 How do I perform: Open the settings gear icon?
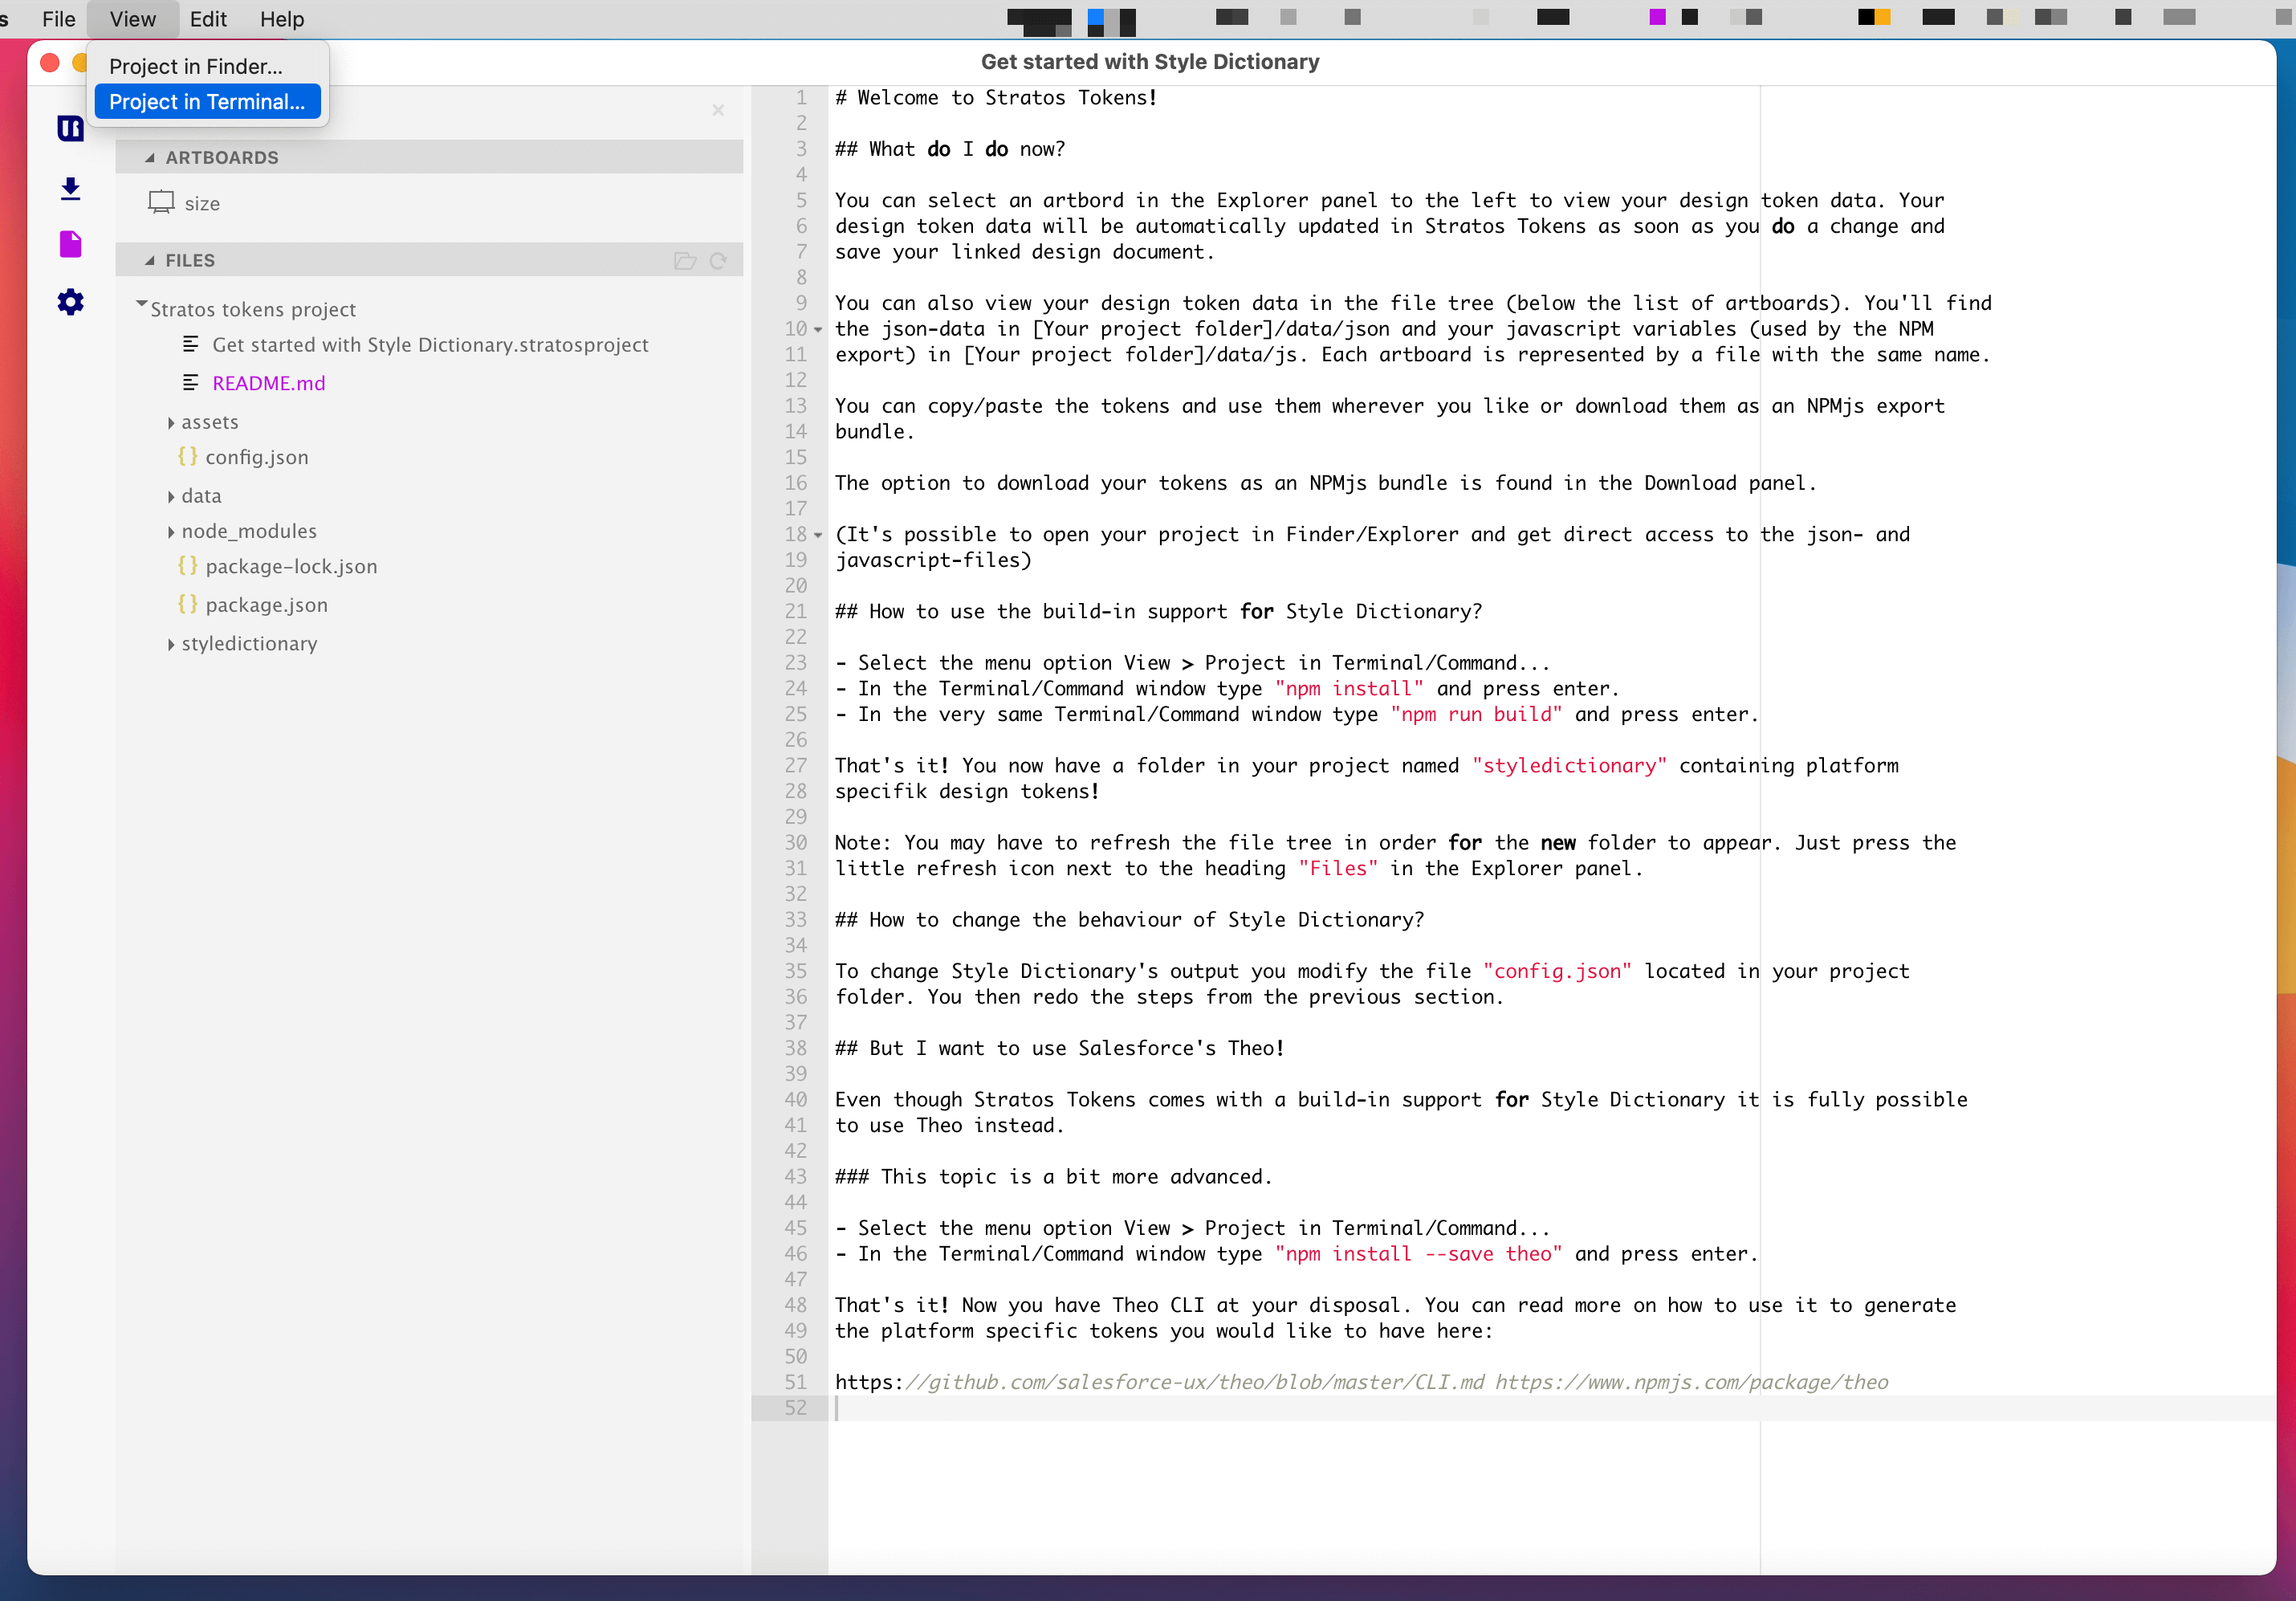[x=70, y=302]
